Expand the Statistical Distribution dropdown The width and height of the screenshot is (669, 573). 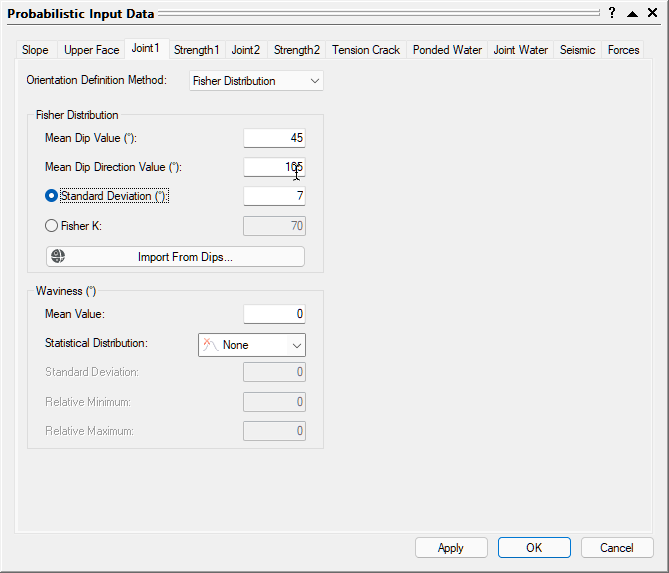(252, 345)
